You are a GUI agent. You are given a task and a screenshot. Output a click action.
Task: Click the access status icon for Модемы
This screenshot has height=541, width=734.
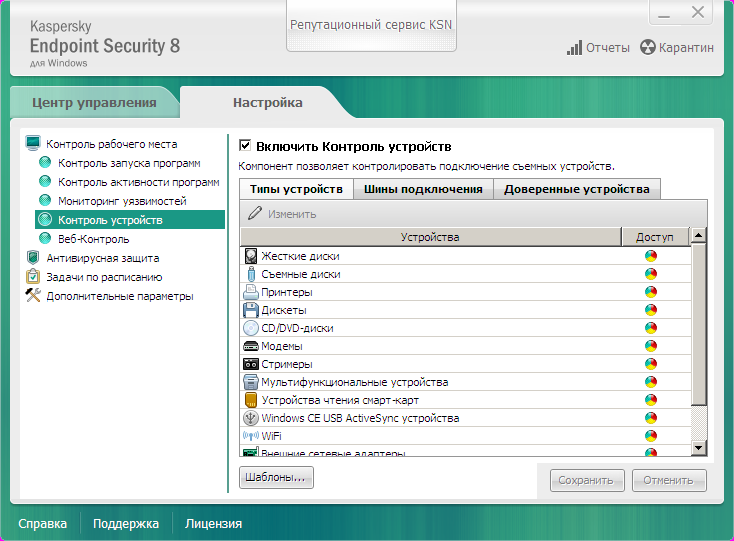(x=651, y=346)
